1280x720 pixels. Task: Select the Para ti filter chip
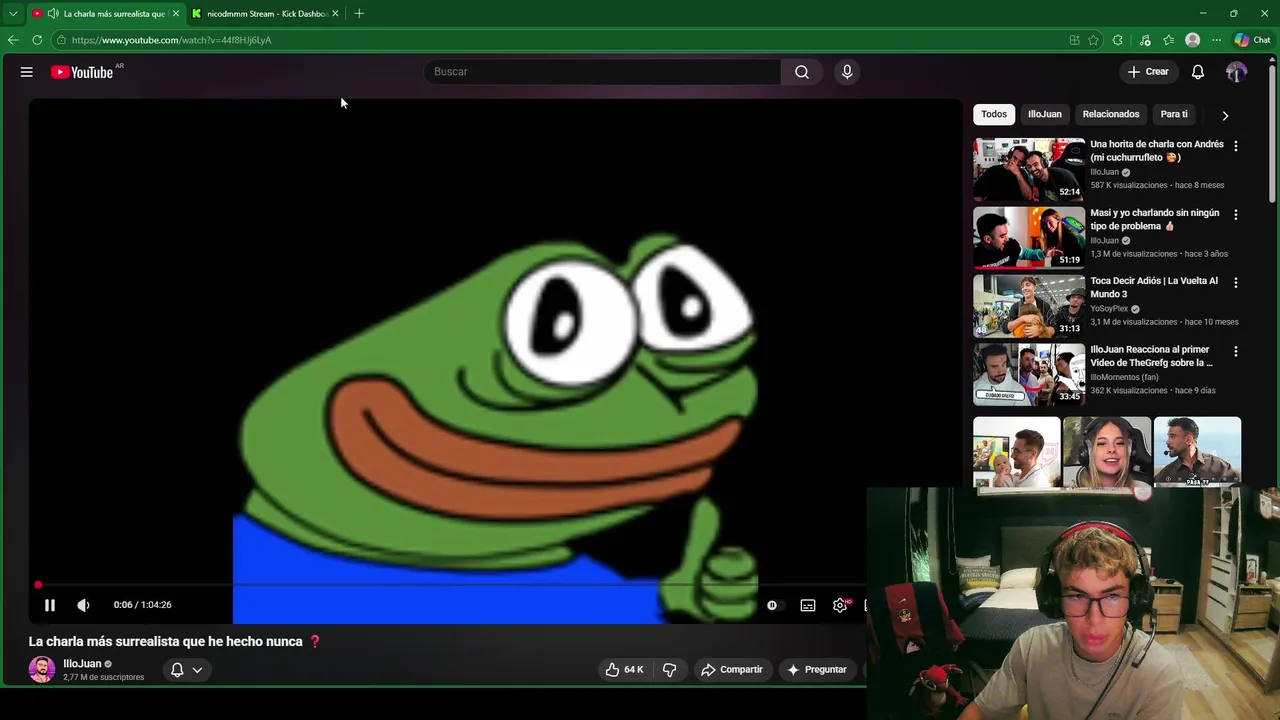pos(1174,114)
